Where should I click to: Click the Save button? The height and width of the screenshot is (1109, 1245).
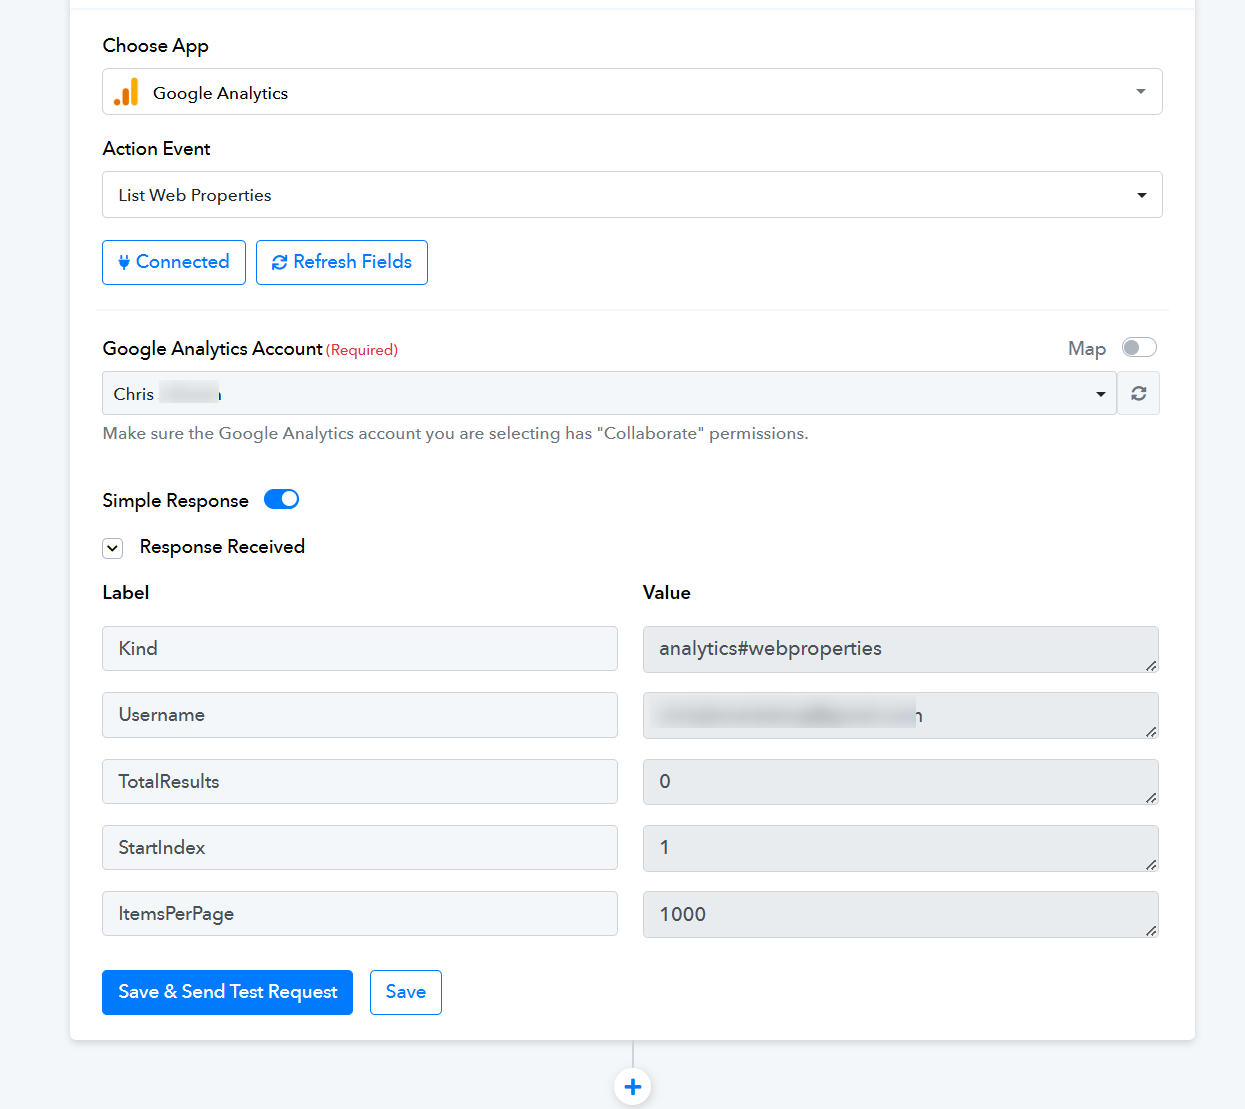coord(406,992)
